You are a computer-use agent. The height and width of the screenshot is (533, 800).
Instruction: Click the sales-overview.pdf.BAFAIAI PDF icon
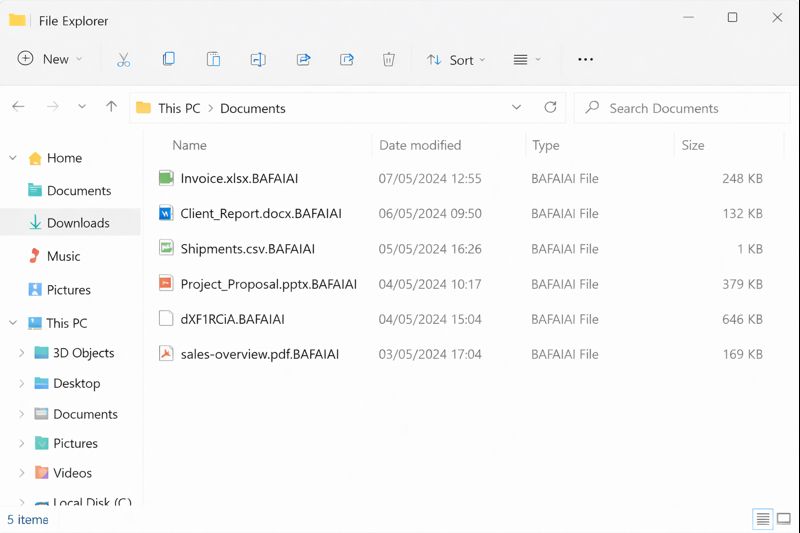(166, 353)
